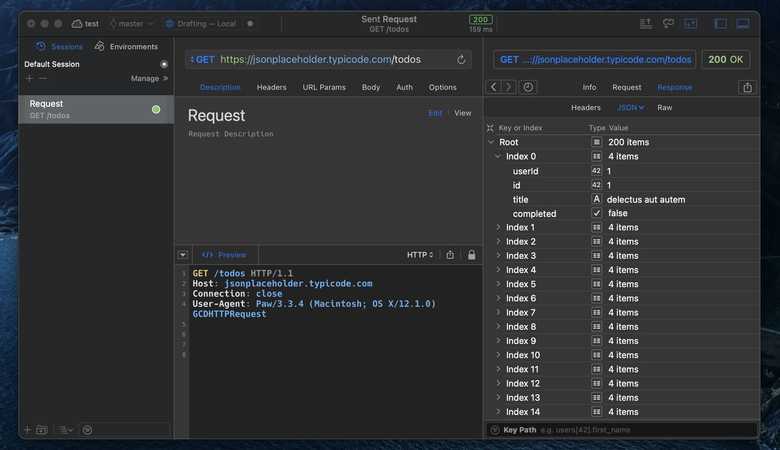Go forward with the right arrow in the response panel

(x=508, y=87)
